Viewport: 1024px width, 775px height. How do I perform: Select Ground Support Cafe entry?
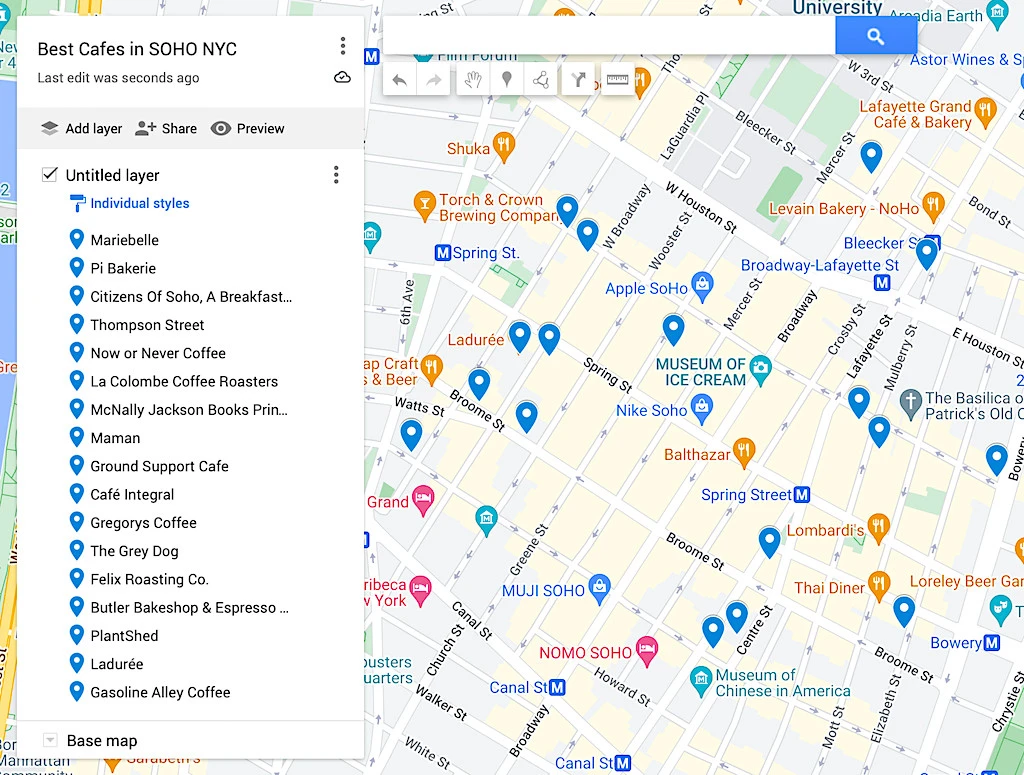(160, 466)
